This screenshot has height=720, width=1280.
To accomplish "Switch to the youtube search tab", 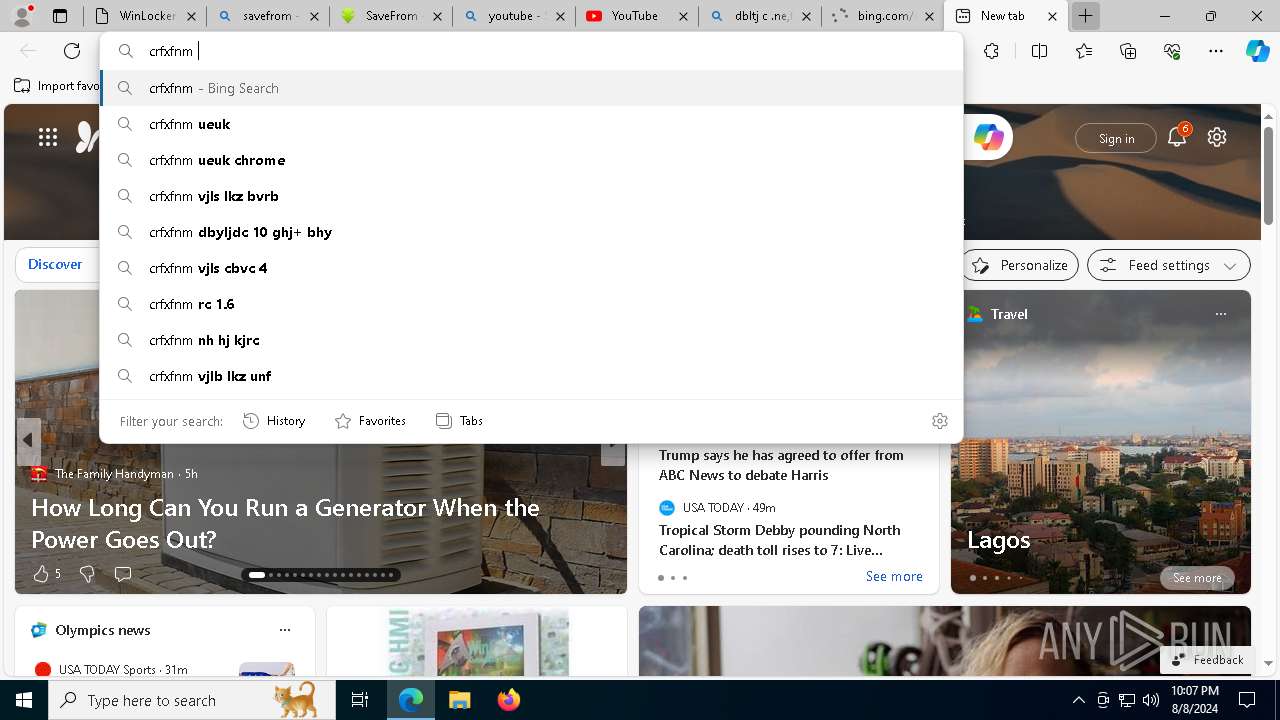I will [514, 16].
